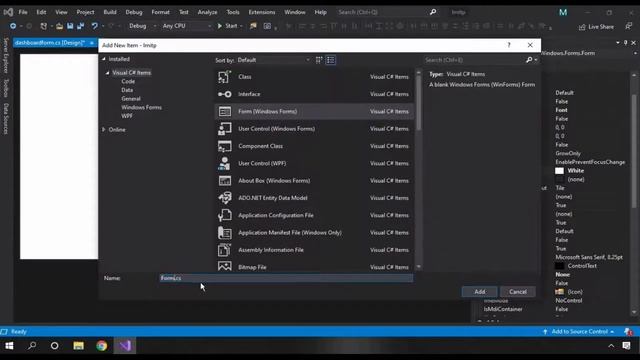640x360 pixels.
Task: Switch to dashboardform.cs [Design] tab
Action: tap(50, 43)
